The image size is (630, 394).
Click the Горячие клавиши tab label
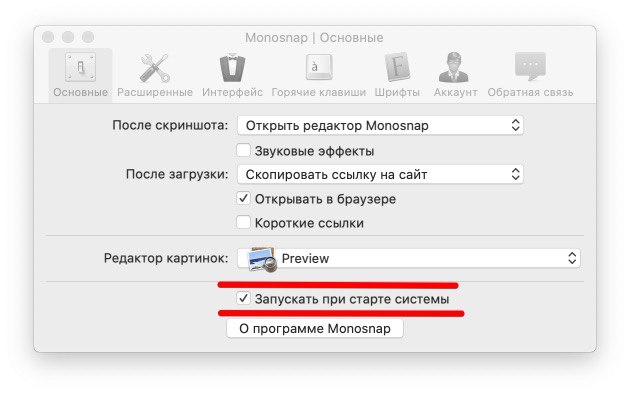pyautogui.click(x=319, y=92)
